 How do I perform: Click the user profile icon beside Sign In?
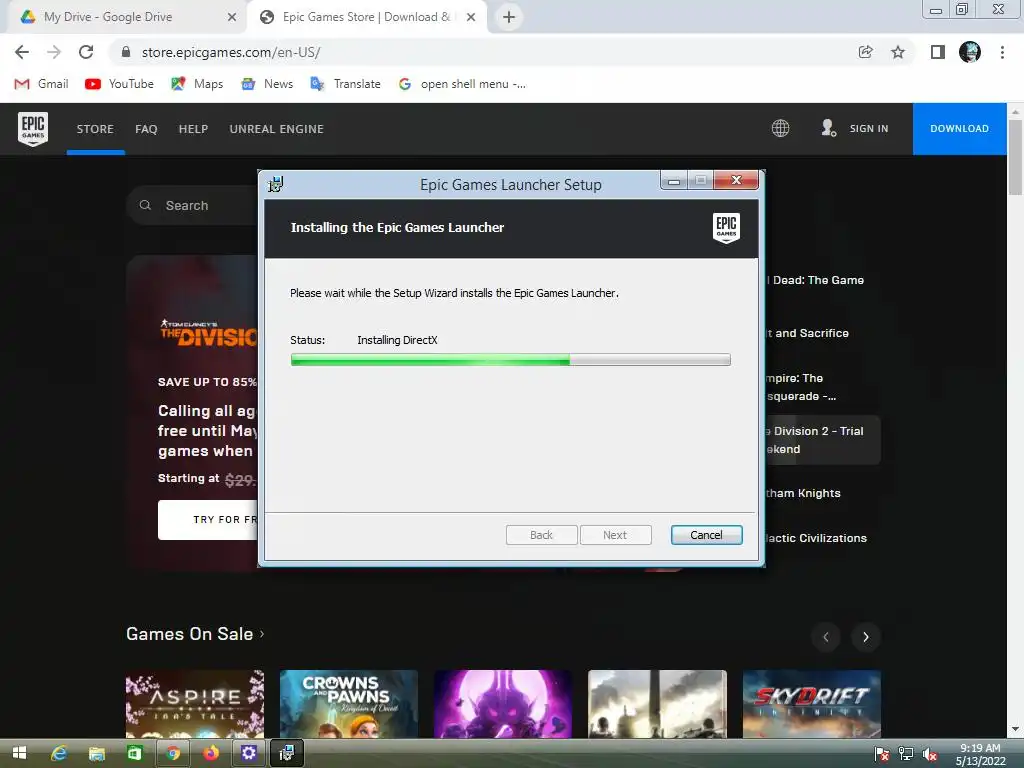click(829, 128)
